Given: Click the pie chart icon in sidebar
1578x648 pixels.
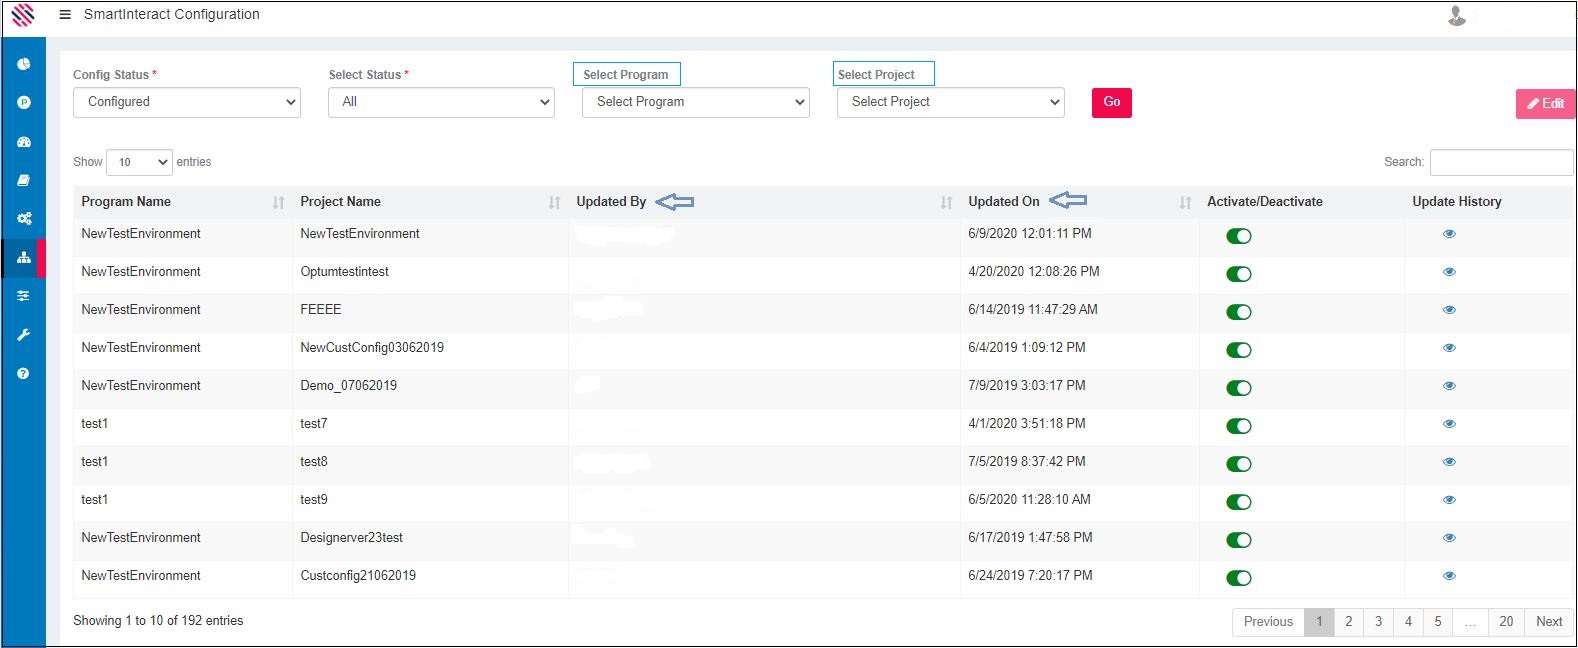Looking at the screenshot, I should 24,64.
